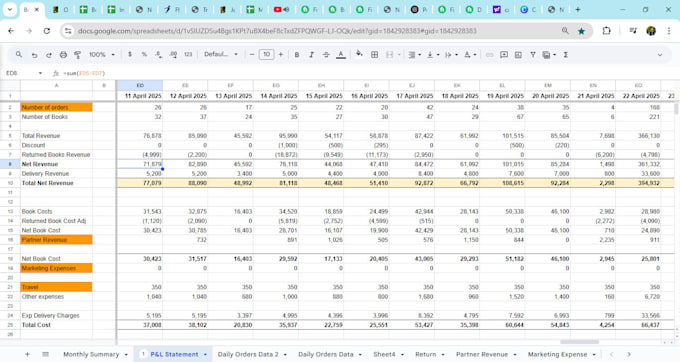
Task: Decrease font size with minus button
Action: pyautogui.click(x=252, y=55)
